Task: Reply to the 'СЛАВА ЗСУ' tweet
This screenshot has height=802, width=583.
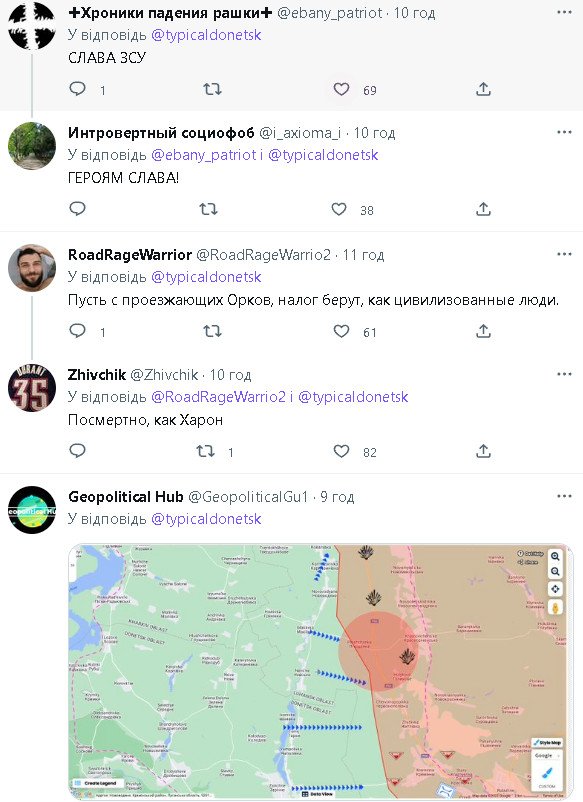Action: [77, 90]
